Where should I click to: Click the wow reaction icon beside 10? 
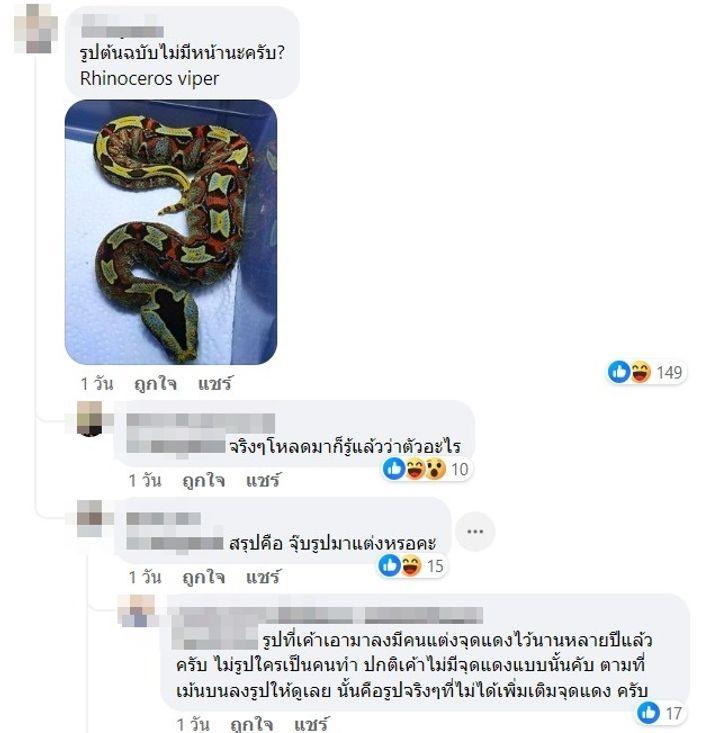435,469
